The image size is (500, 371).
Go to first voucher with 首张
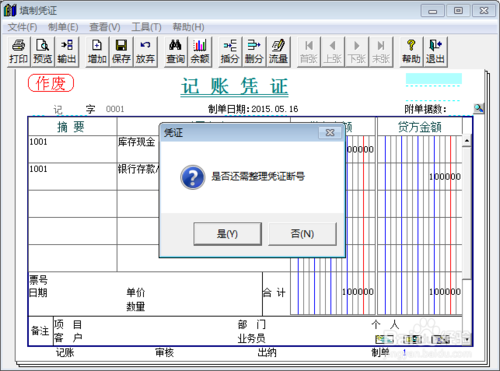pyautogui.click(x=309, y=52)
